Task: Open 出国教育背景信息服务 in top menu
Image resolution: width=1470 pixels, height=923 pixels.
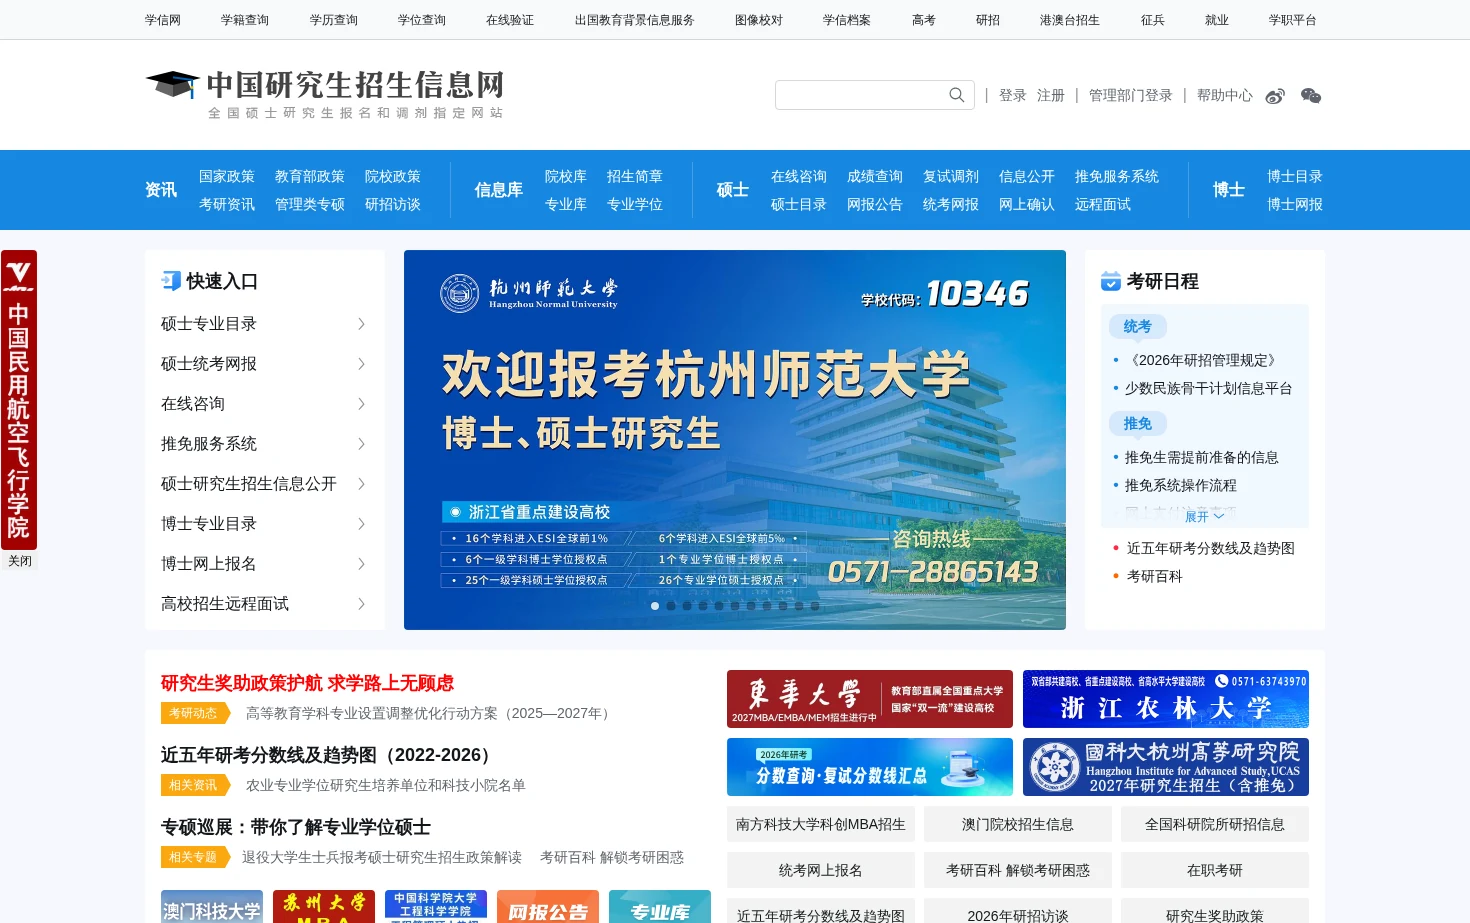Action: 635,20
